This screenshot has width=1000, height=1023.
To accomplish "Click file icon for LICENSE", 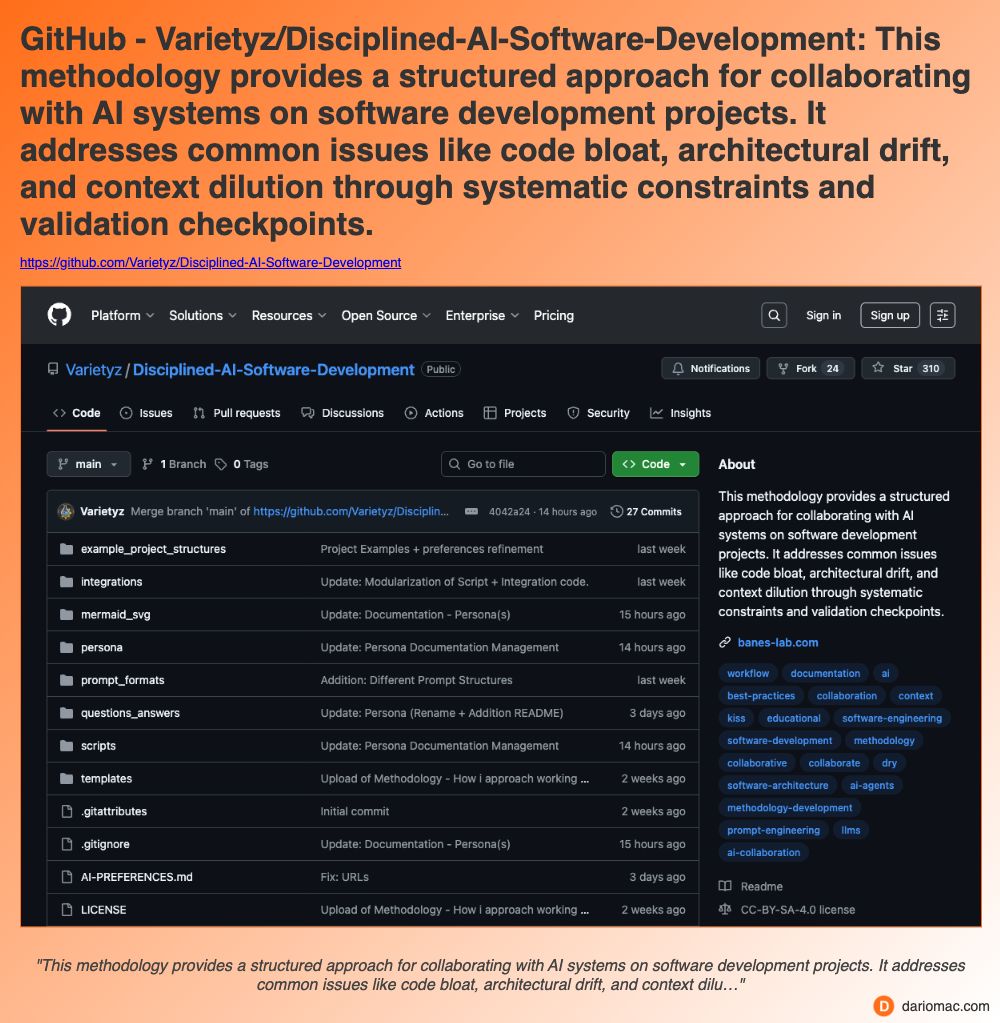I will 66,909.
